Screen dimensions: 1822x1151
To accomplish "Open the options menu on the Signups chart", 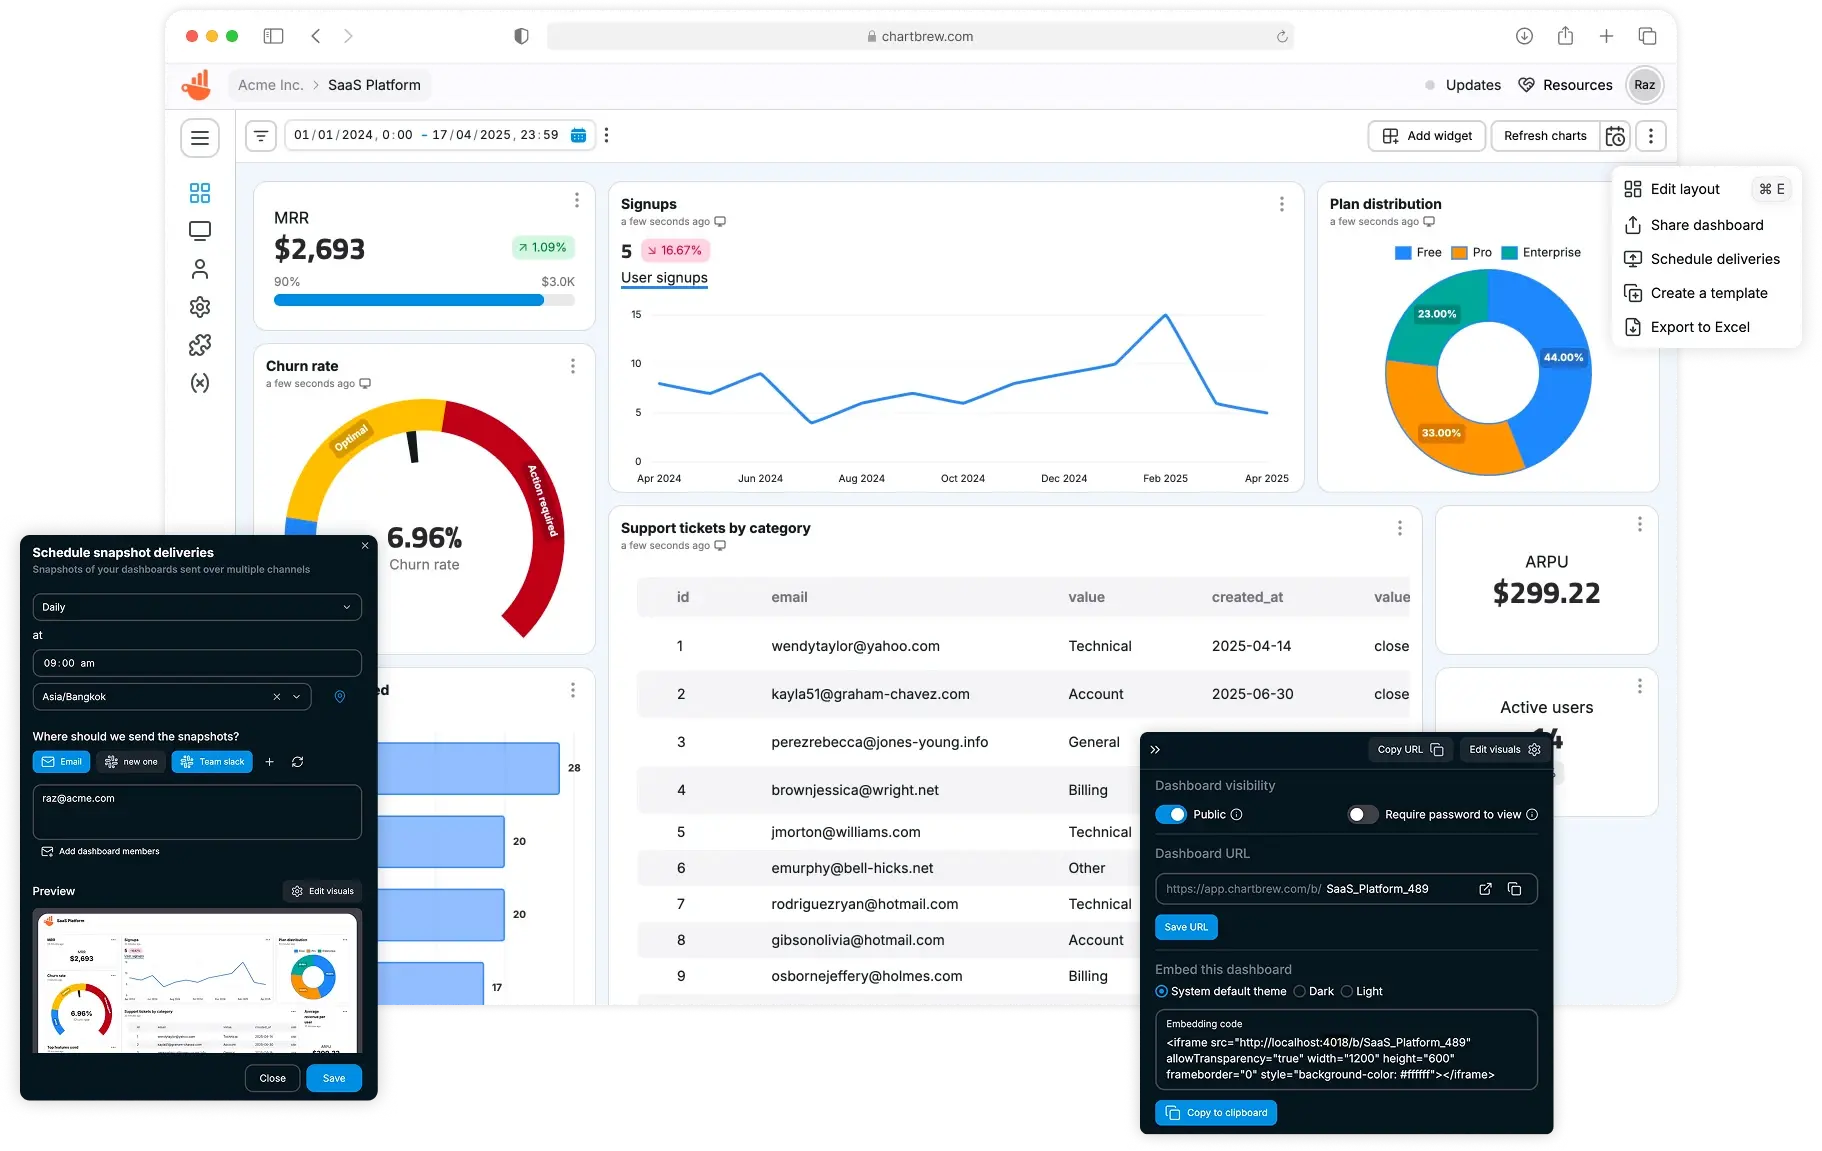I will pos(1281,204).
